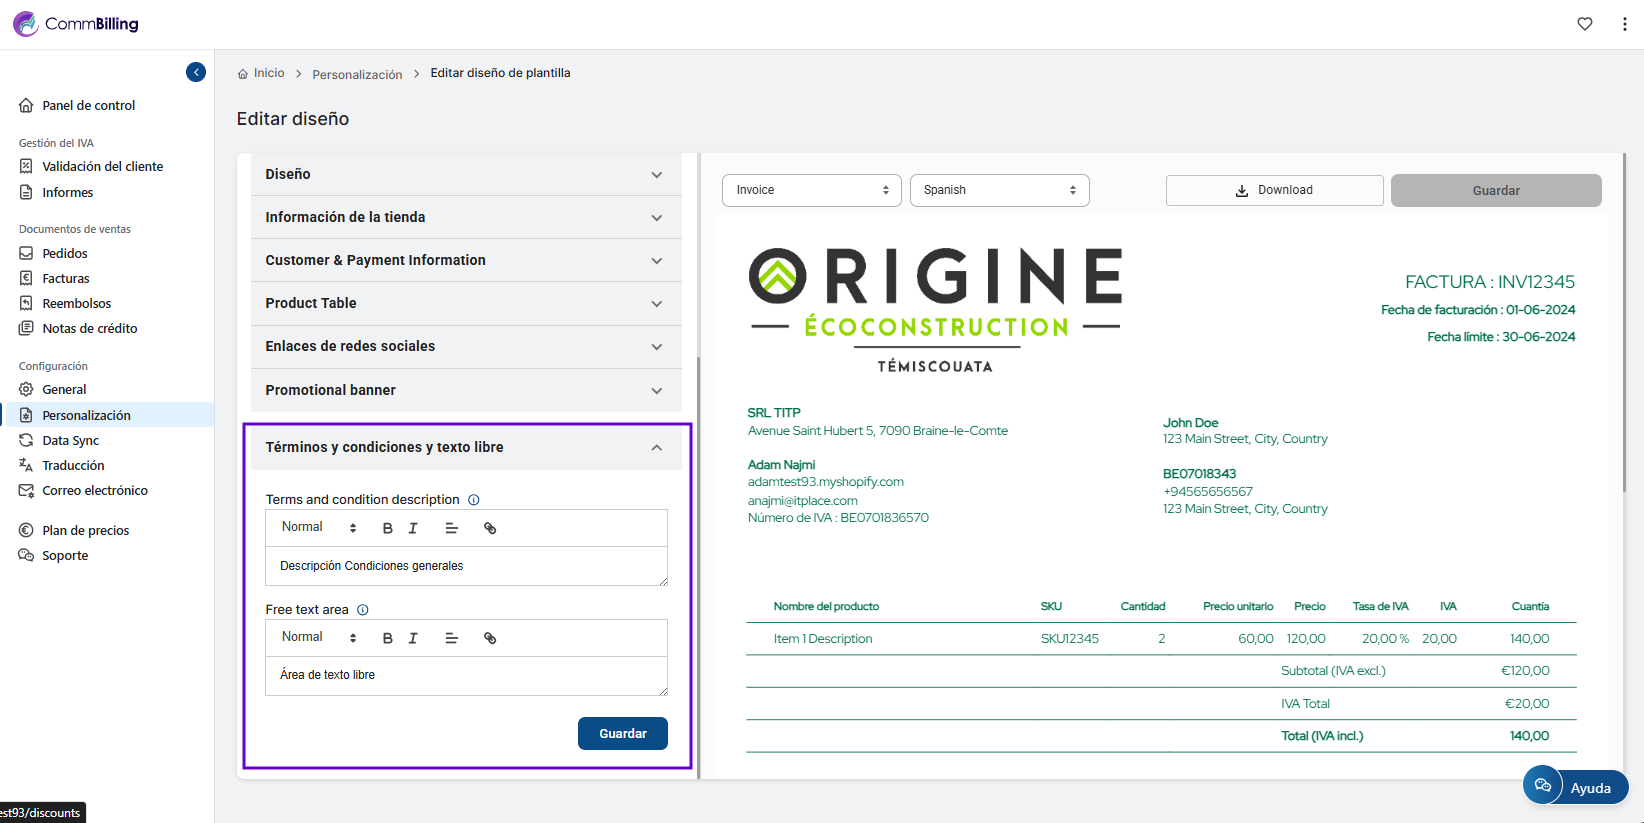1644x823 pixels.
Task: Open Data Sync in the sidebar
Action: [70, 440]
